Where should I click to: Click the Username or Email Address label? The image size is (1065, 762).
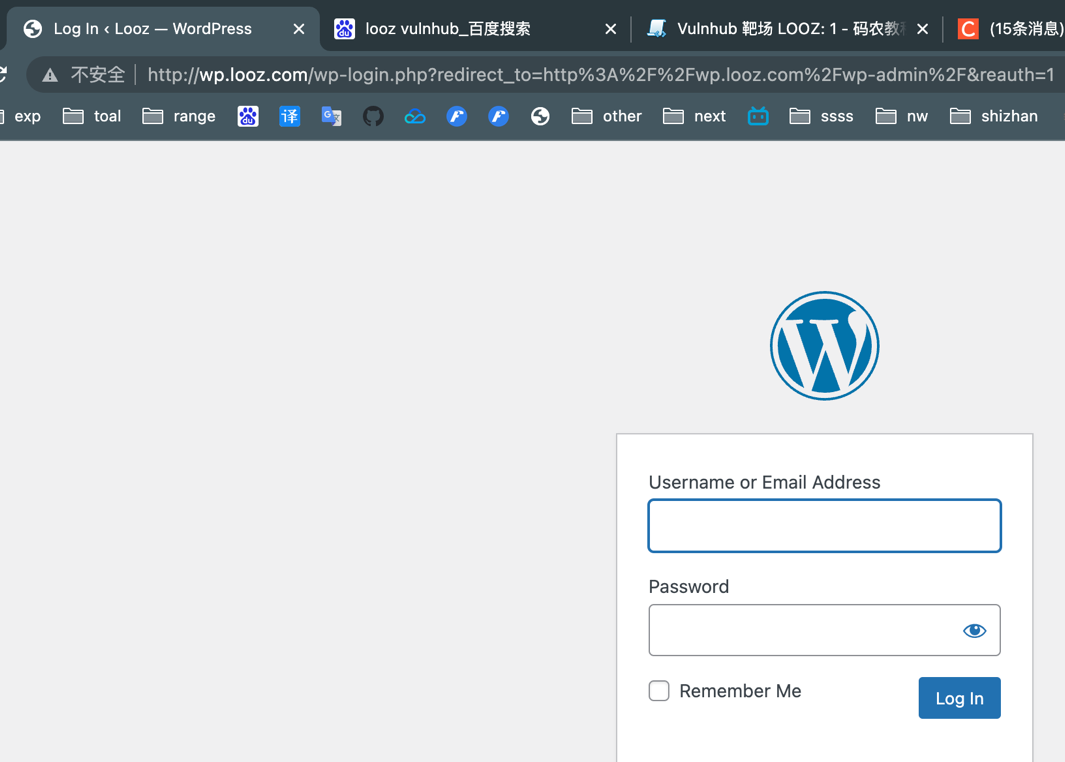pyautogui.click(x=764, y=482)
